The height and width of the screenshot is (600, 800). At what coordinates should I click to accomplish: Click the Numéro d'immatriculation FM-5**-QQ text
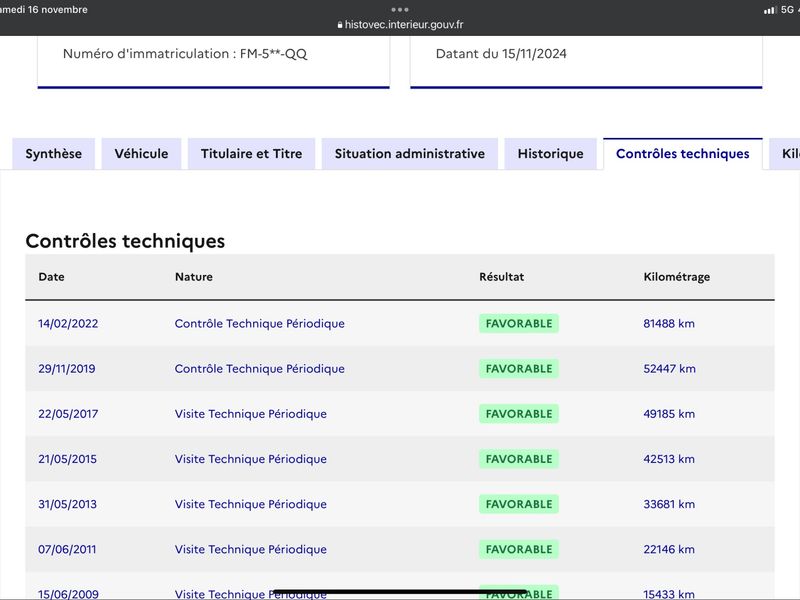(185, 54)
